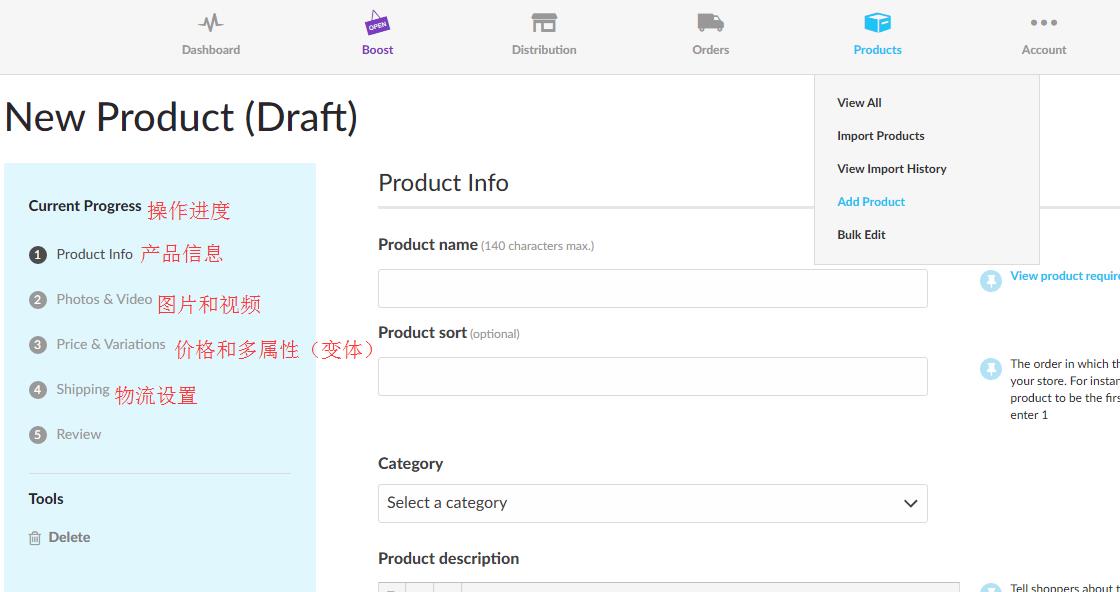Viewport: 1120px width, 592px height.
Task: Open View Import History menu entry
Action: (x=891, y=169)
